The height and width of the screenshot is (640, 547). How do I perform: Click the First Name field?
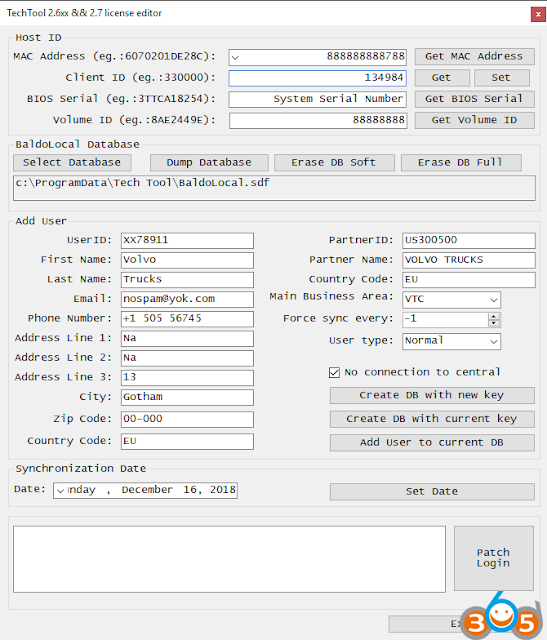(187, 260)
